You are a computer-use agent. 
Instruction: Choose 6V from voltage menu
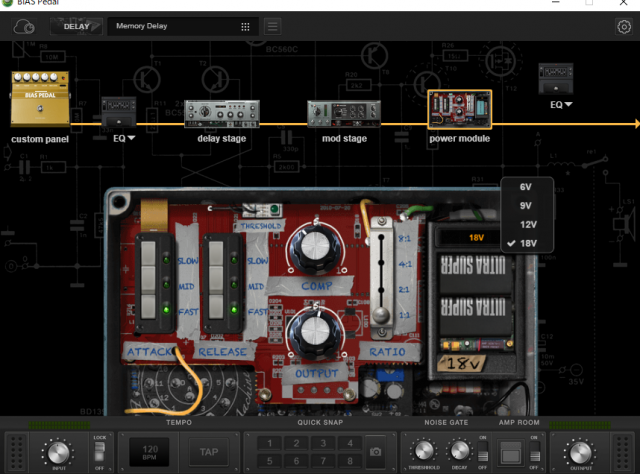click(527, 187)
